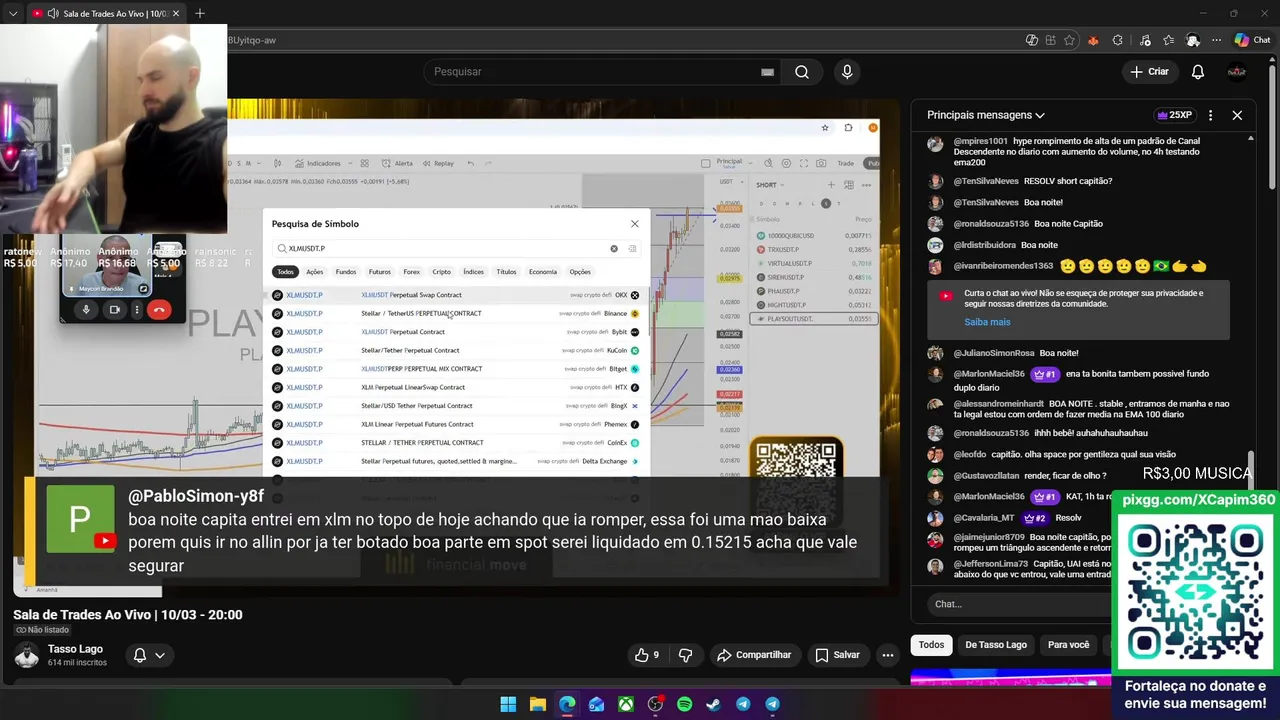Select the Futuros tab in symbol search
1280x720 pixels.
point(379,272)
